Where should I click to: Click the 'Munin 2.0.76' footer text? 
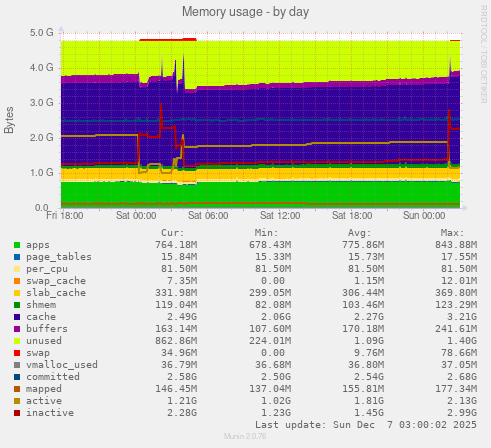[x=245, y=436]
